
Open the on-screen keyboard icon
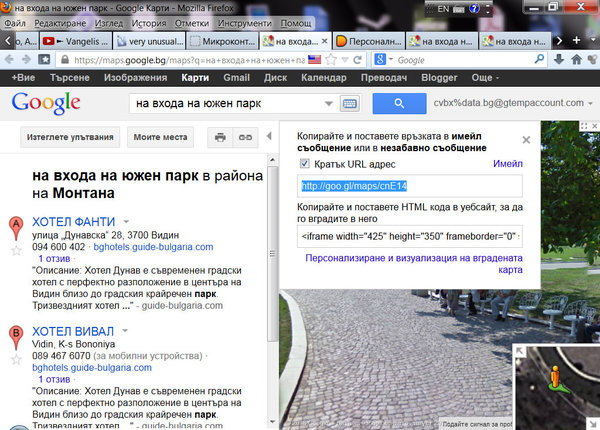click(350, 104)
